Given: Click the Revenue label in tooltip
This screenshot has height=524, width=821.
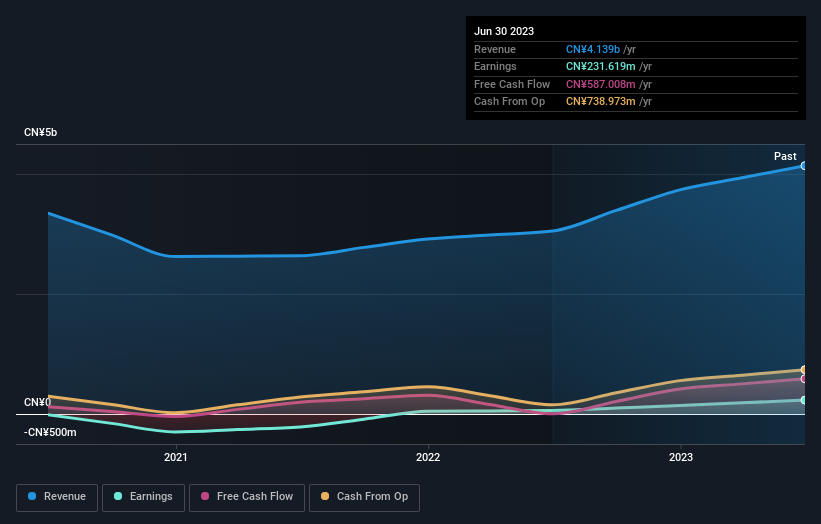Looking at the screenshot, I should point(495,49).
